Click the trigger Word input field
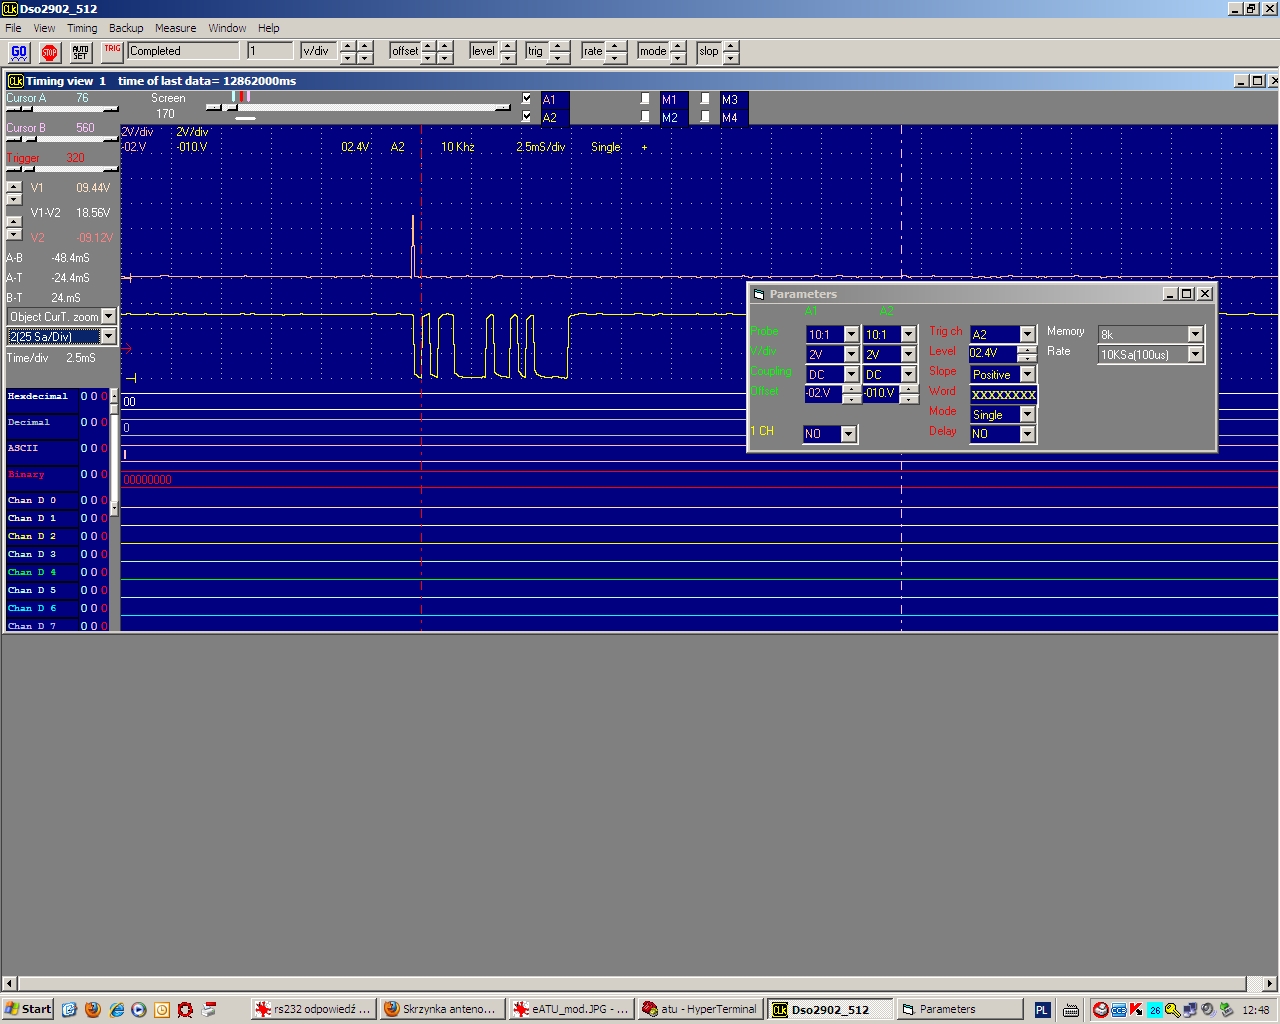The height and width of the screenshot is (1024, 1280). 1003,395
